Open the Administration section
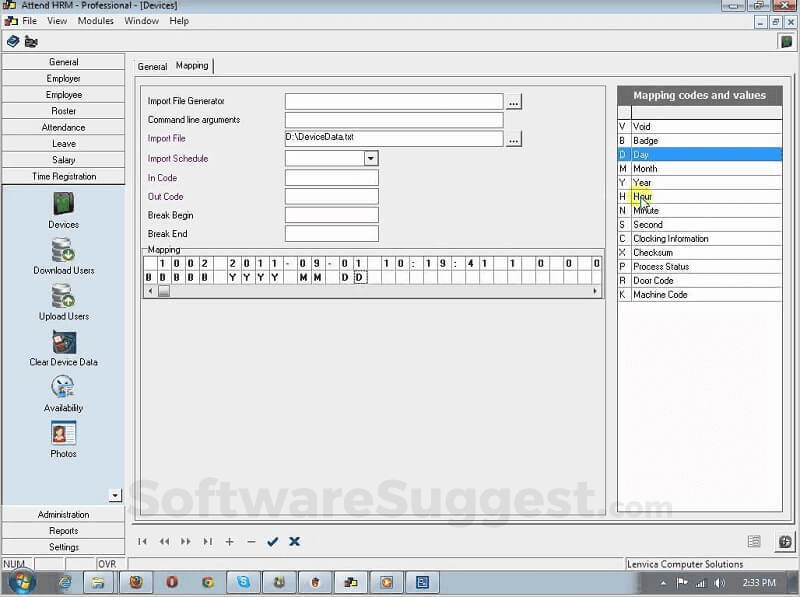800x597 pixels. pos(63,514)
